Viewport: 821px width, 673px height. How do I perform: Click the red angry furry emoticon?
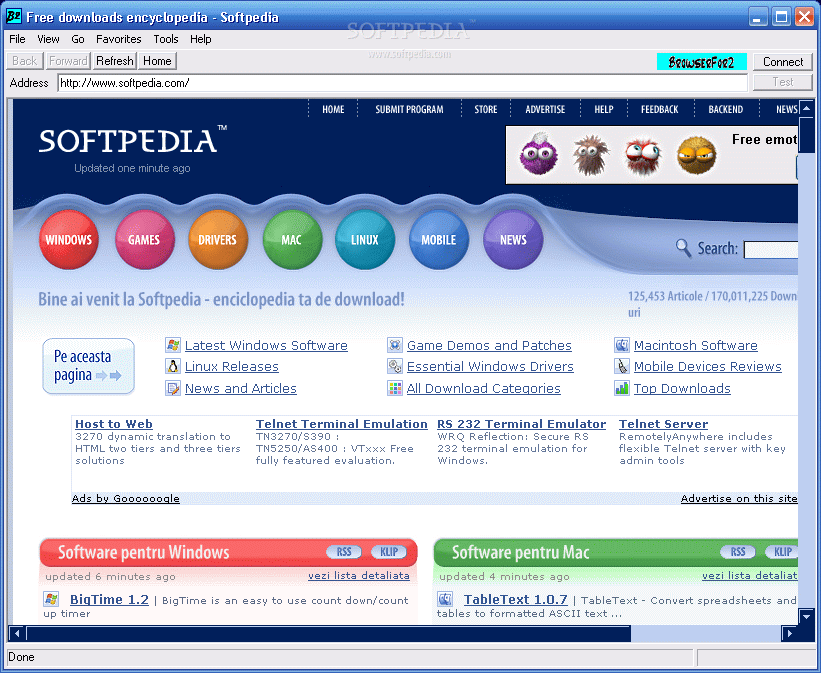tap(644, 156)
